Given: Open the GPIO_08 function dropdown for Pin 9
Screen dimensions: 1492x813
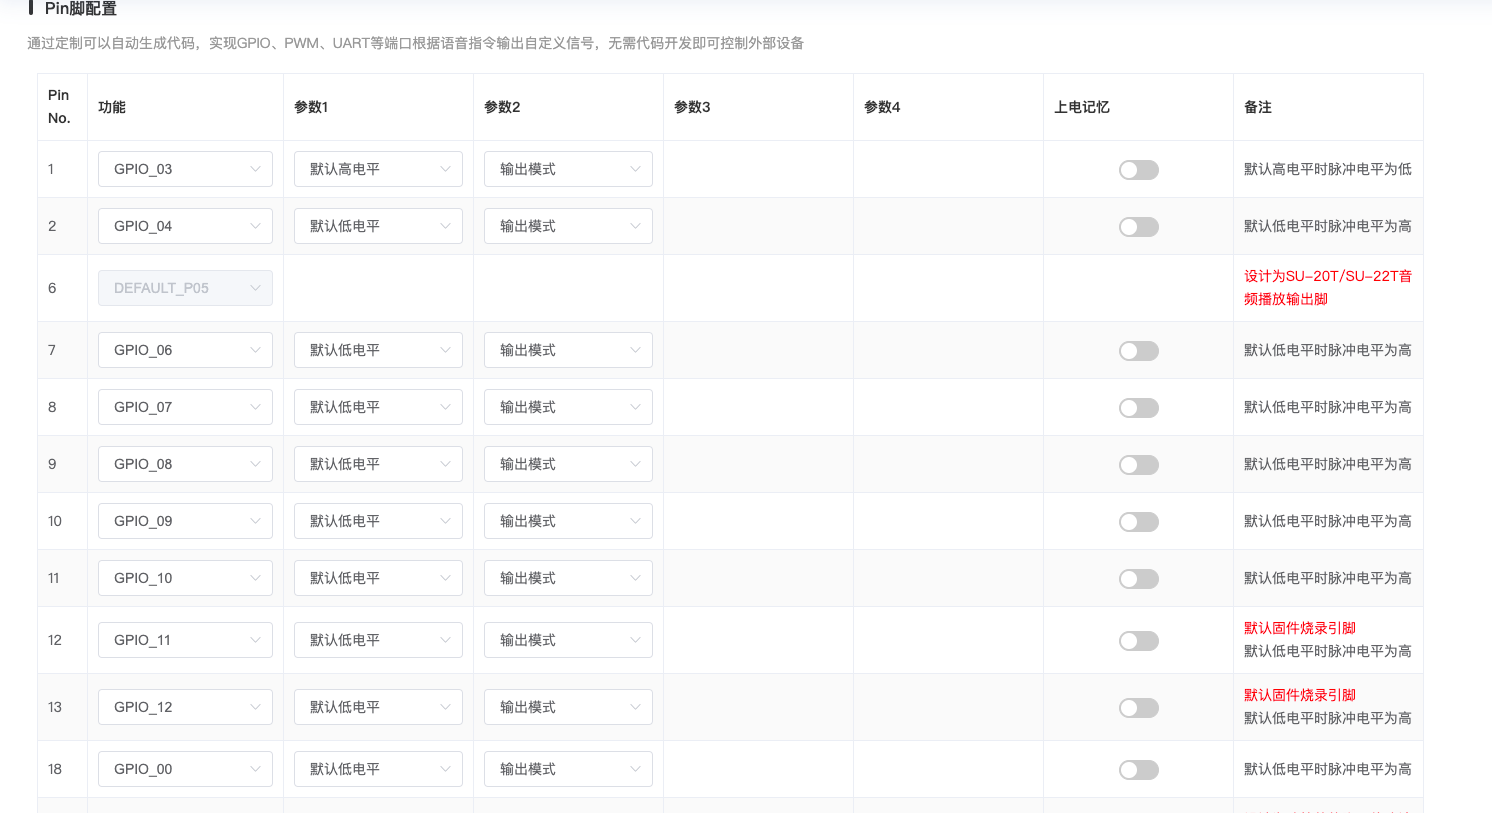Looking at the screenshot, I should (185, 463).
